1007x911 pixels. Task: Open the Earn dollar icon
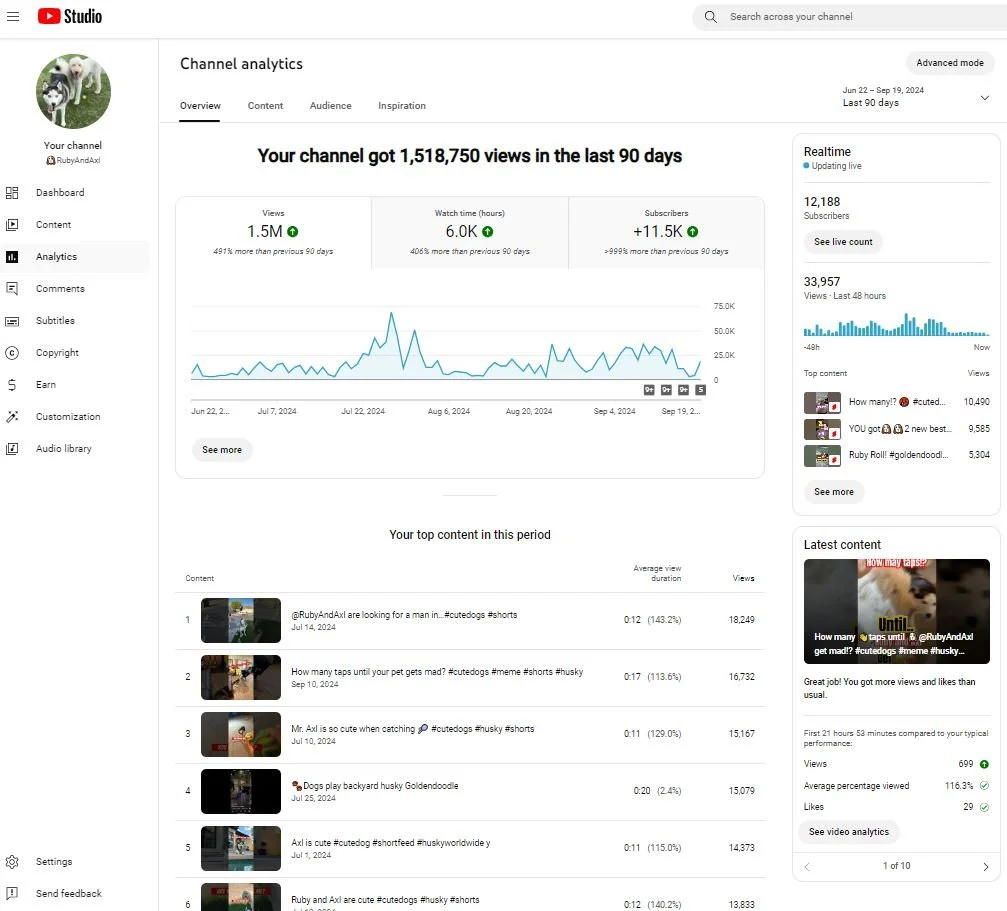12,385
